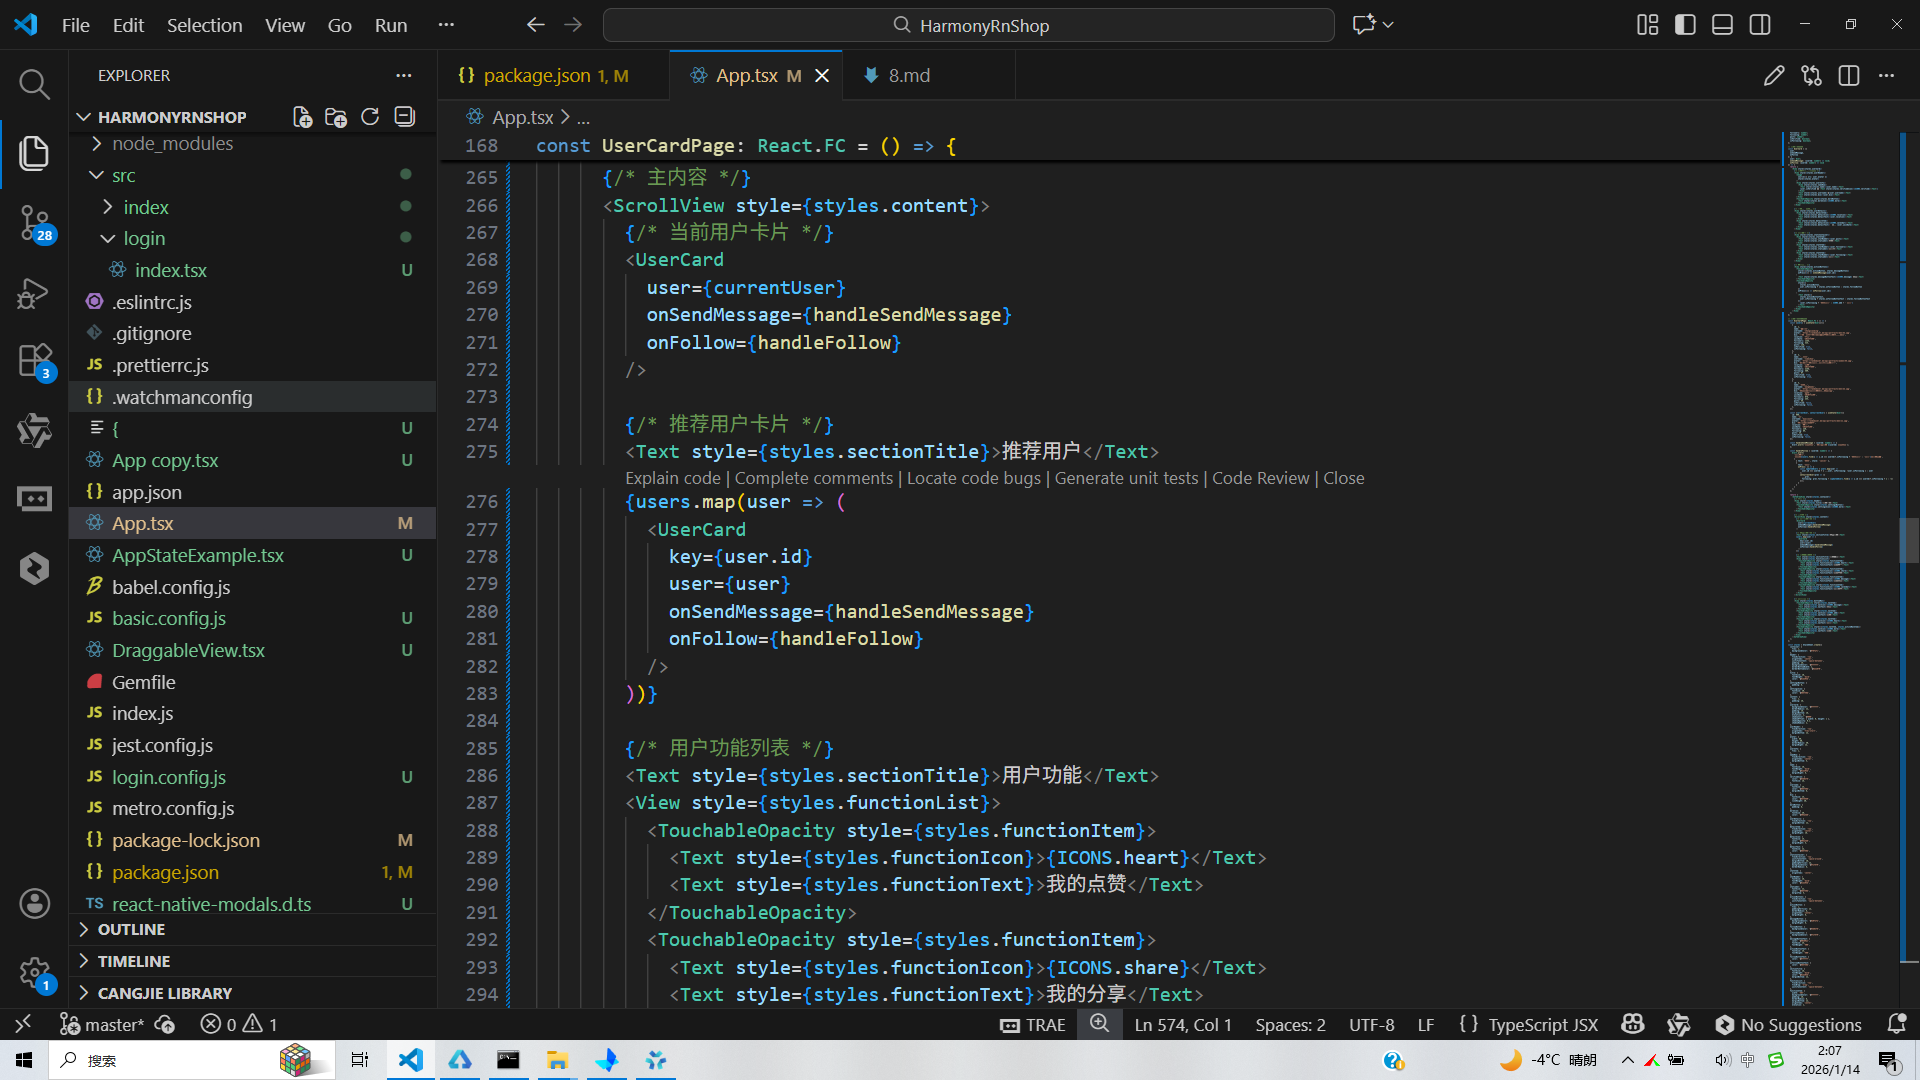Click the Explain code link

point(672,478)
